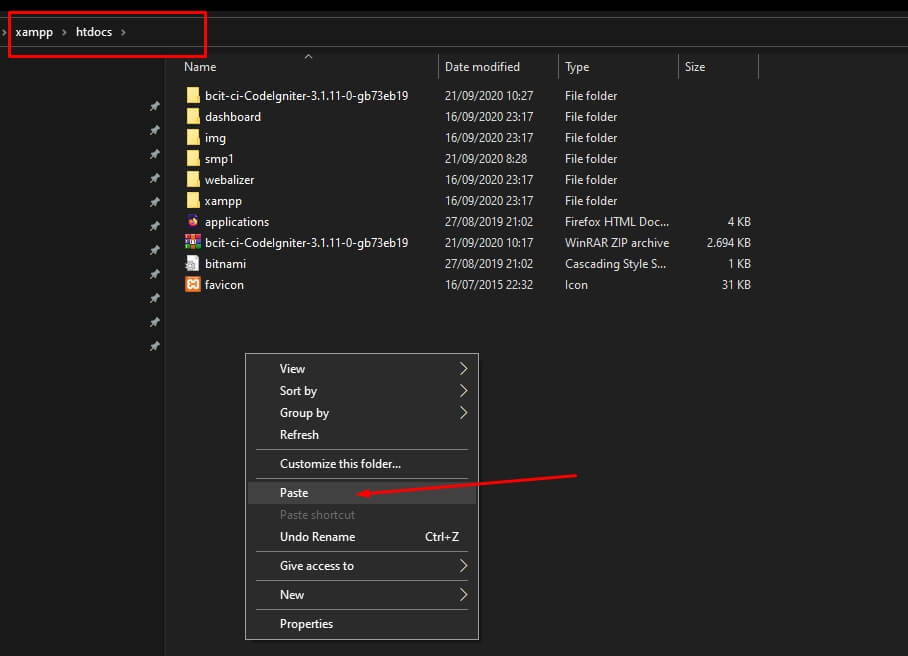
Task: Select the webalizer folder icon
Action: point(193,180)
